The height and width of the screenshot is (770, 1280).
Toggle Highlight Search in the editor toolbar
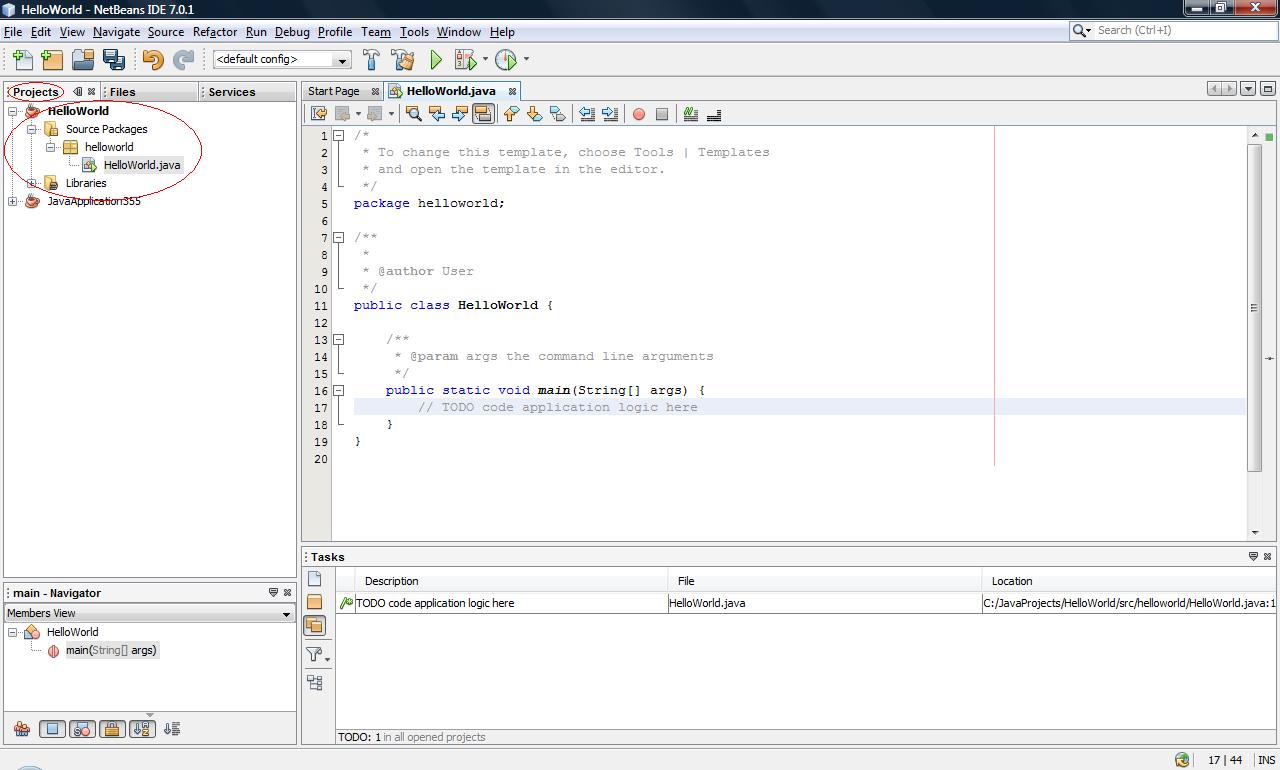484,113
